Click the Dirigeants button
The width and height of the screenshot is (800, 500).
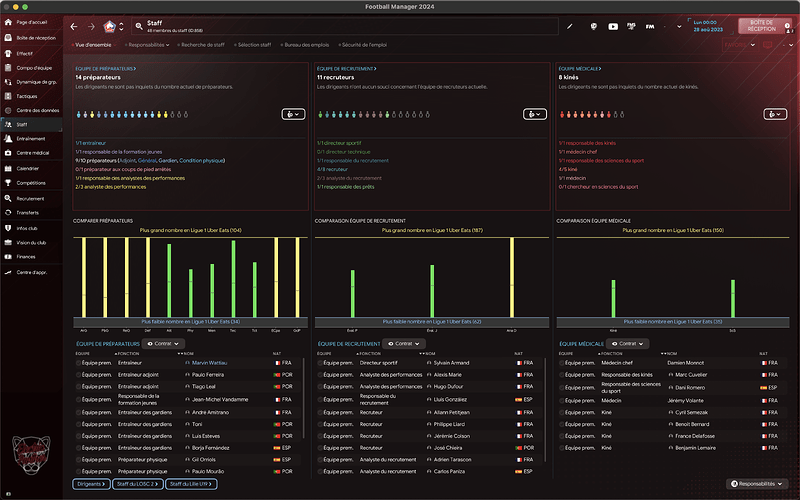(91, 484)
